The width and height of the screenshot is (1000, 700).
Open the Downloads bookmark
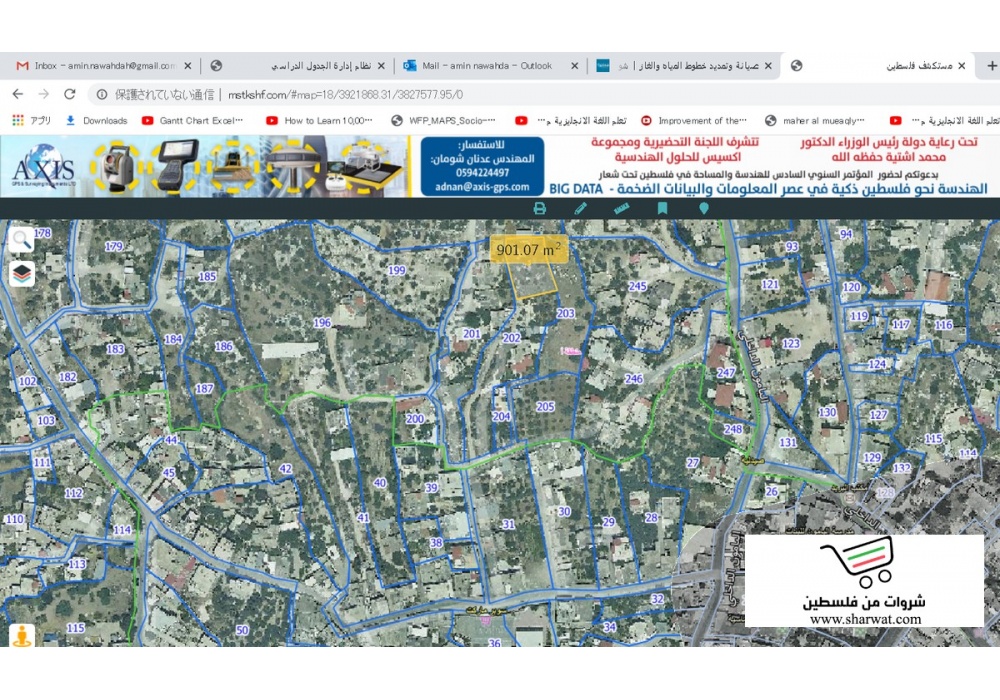click(96, 120)
